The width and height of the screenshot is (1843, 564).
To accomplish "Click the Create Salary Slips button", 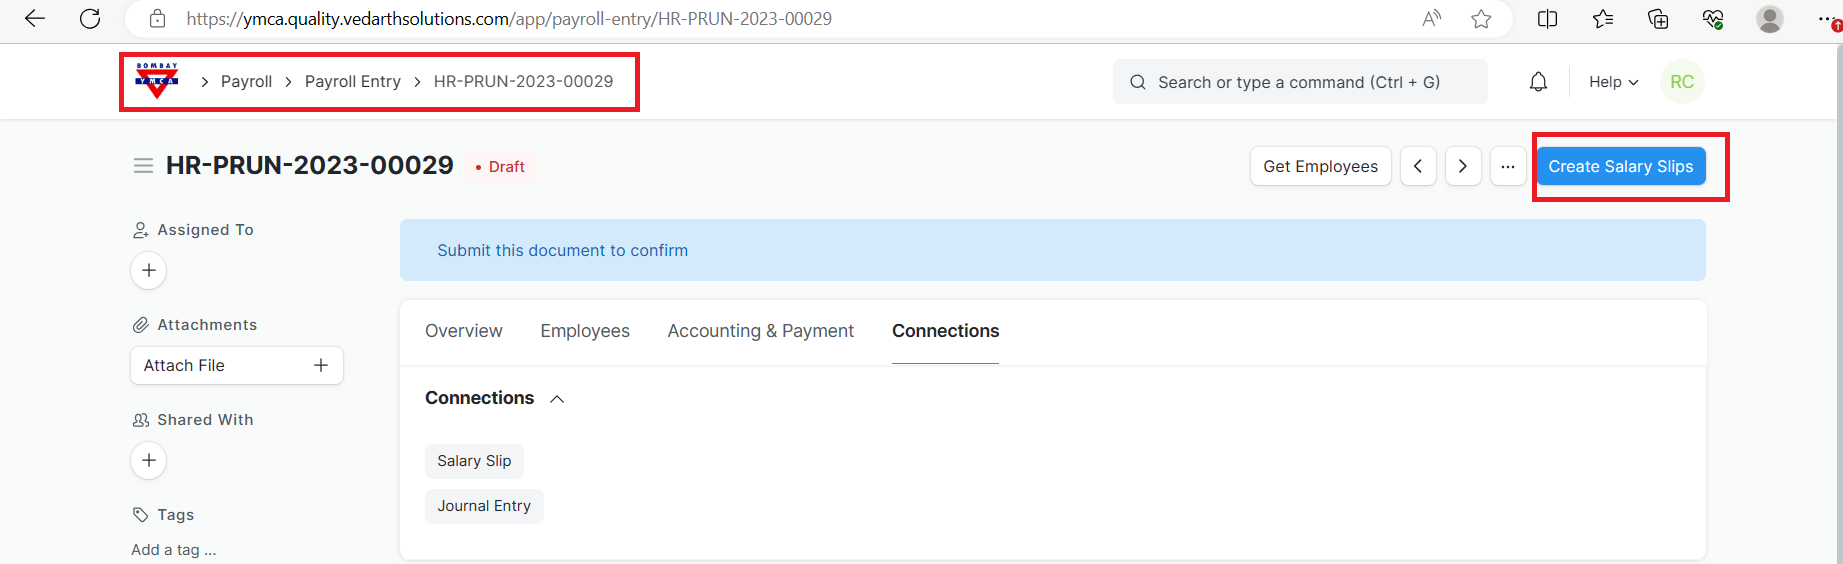I will [1620, 166].
